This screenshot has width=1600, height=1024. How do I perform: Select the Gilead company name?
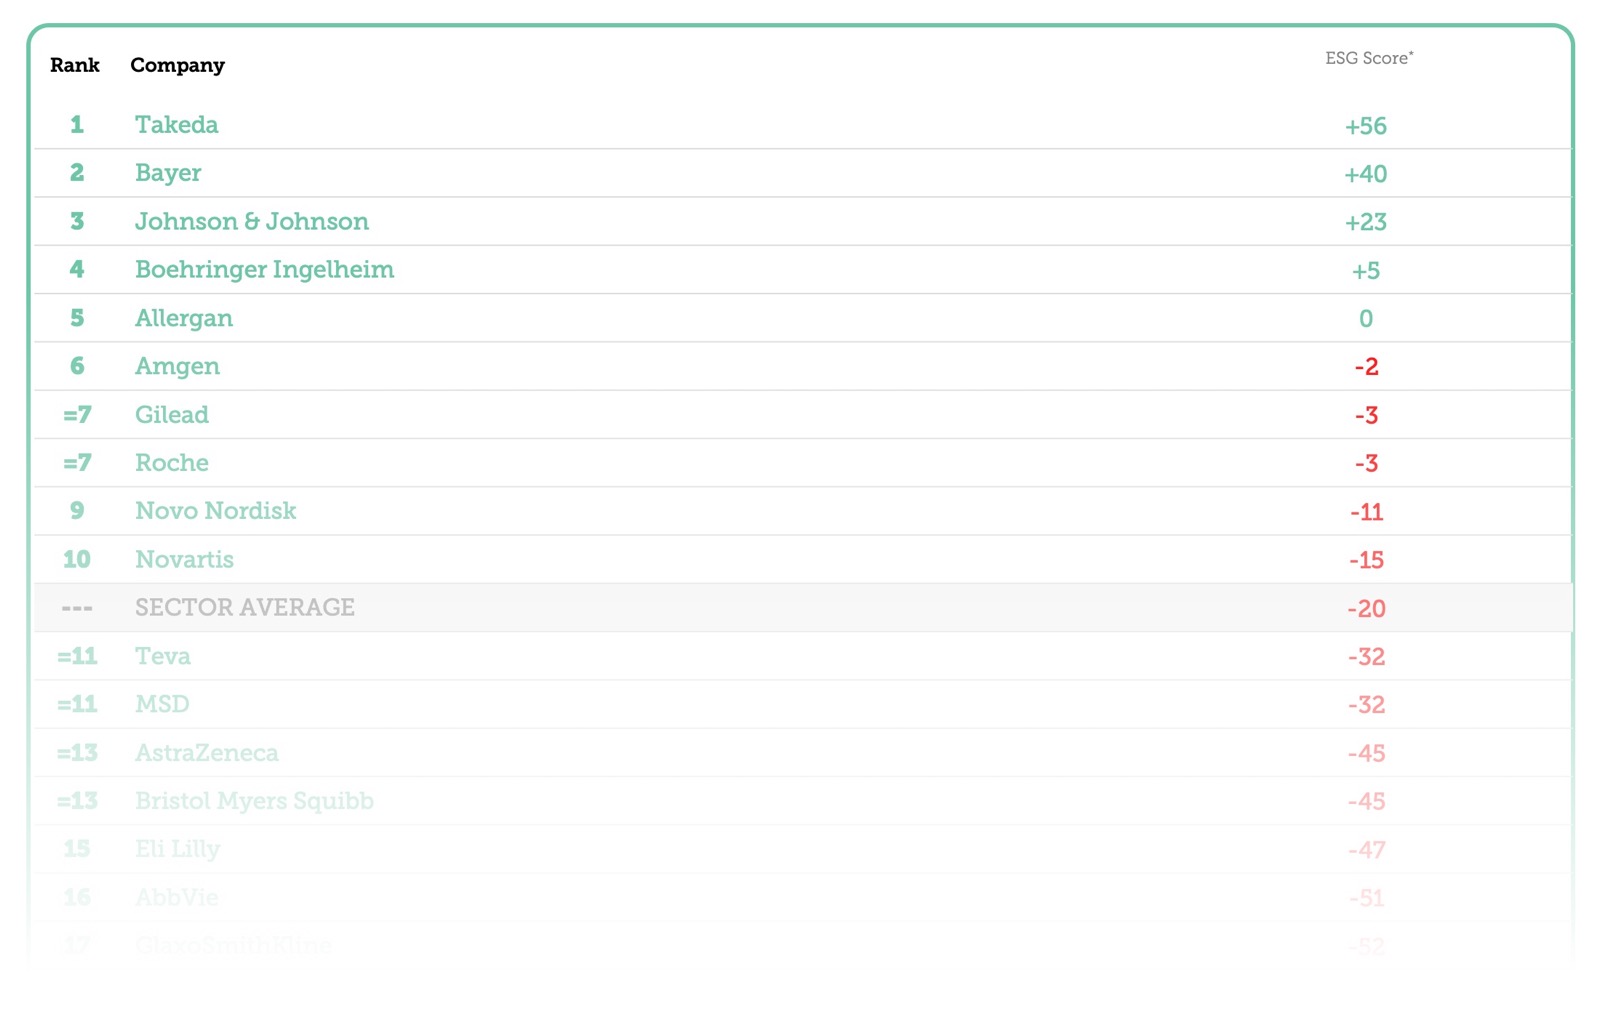(x=172, y=414)
